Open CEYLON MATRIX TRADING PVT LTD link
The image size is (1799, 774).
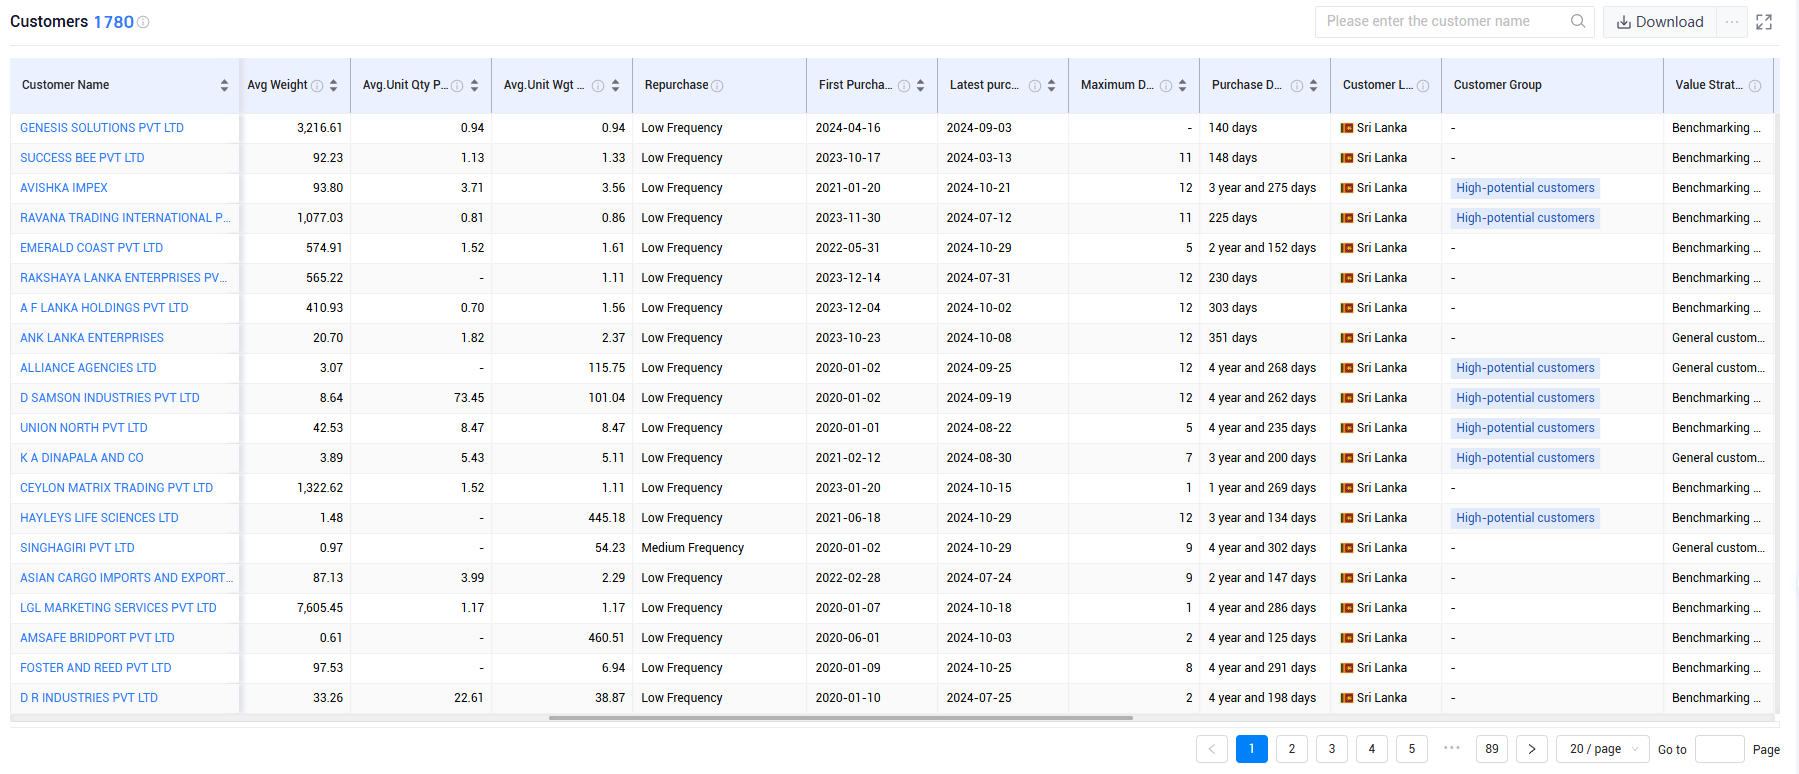[x=116, y=488]
